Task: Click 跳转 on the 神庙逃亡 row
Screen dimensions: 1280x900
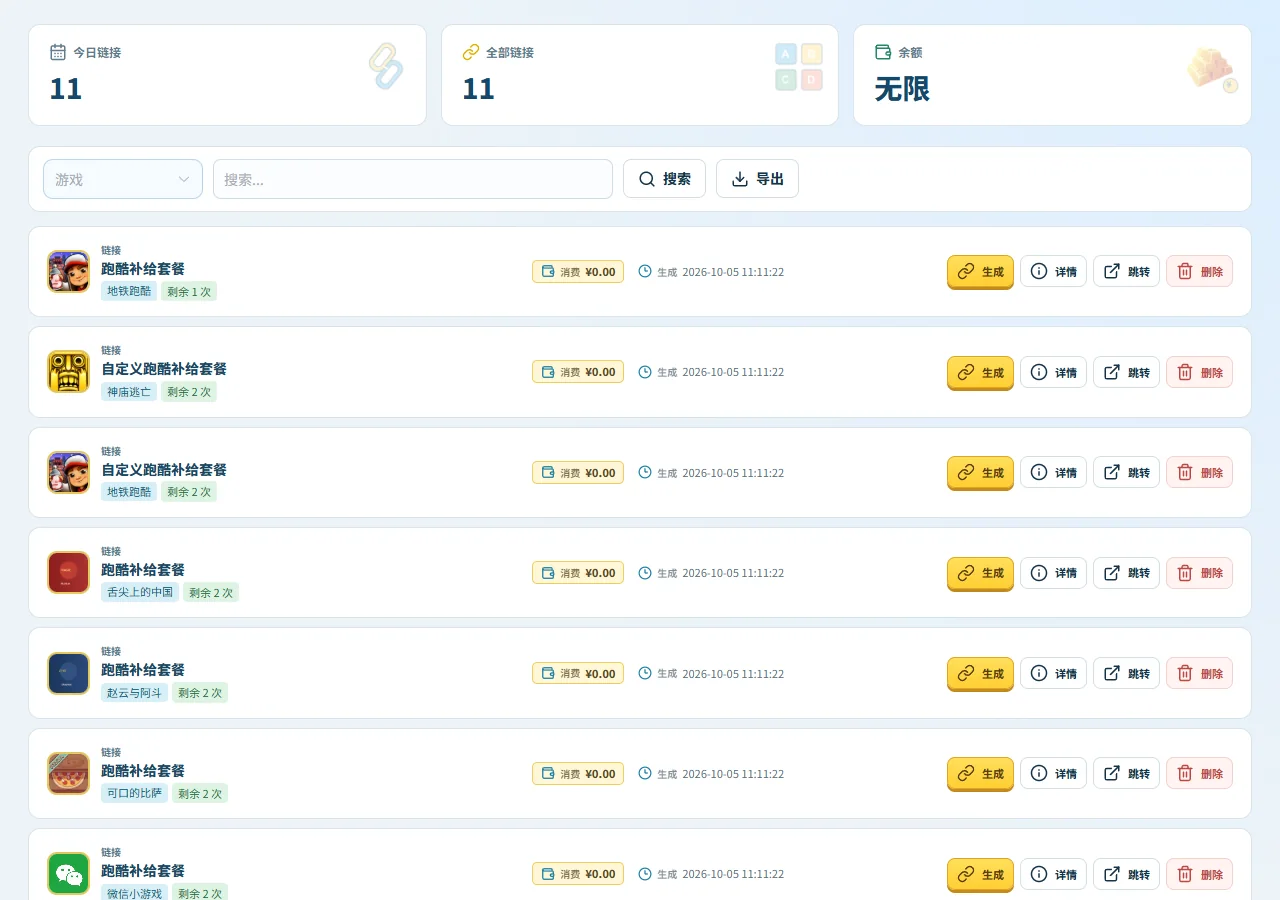Action: tap(1126, 372)
